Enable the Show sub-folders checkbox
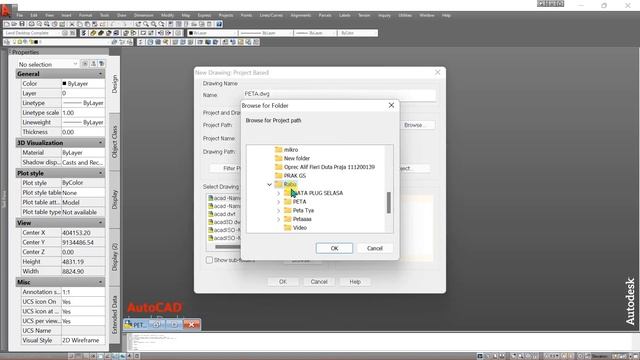The height and width of the screenshot is (360, 640). pyautogui.click(x=209, y=260)
